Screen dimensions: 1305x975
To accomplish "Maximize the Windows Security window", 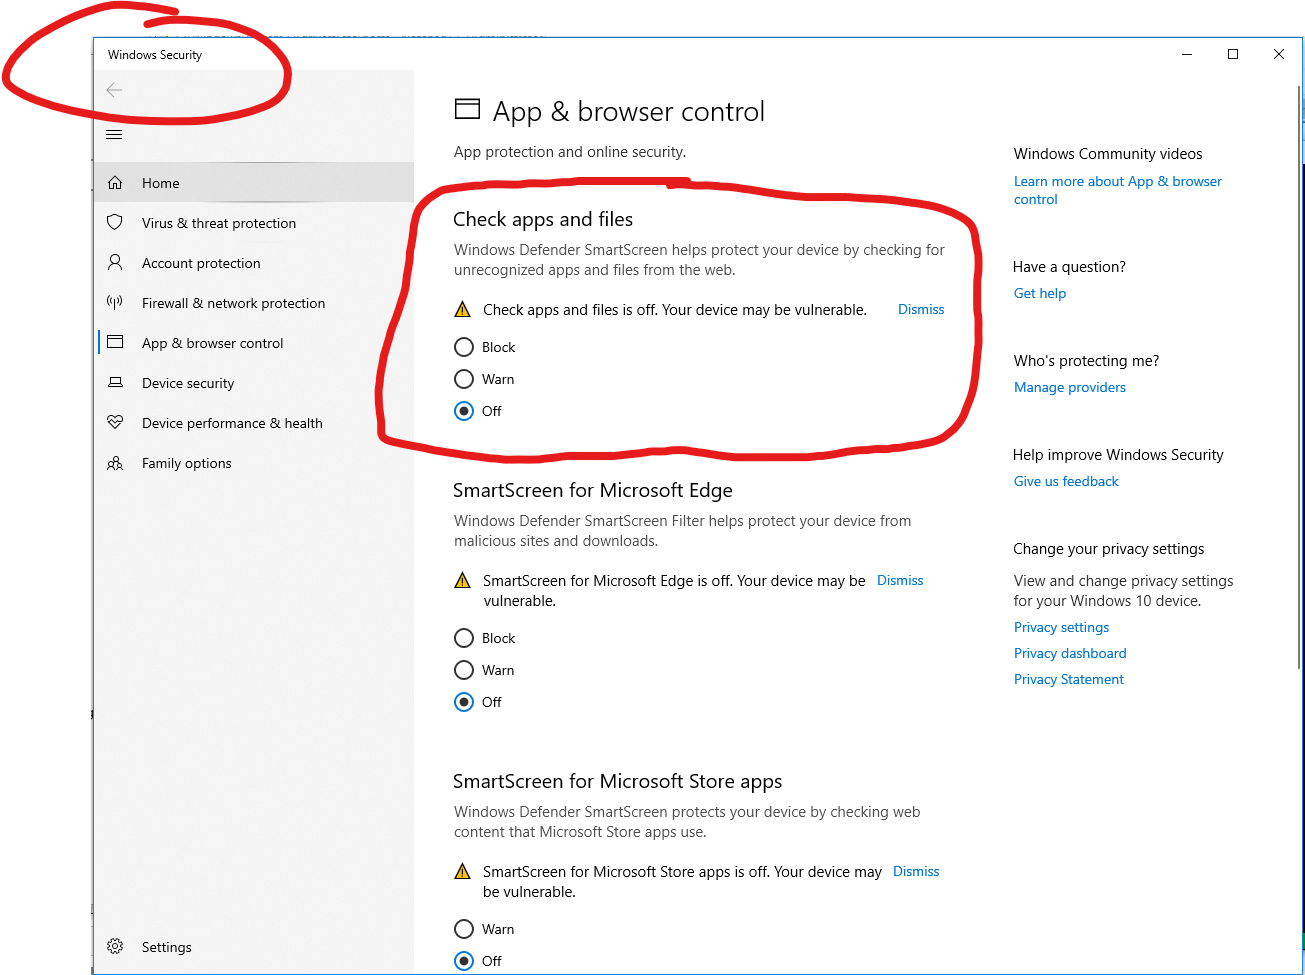I will [x=1233, y=54].
